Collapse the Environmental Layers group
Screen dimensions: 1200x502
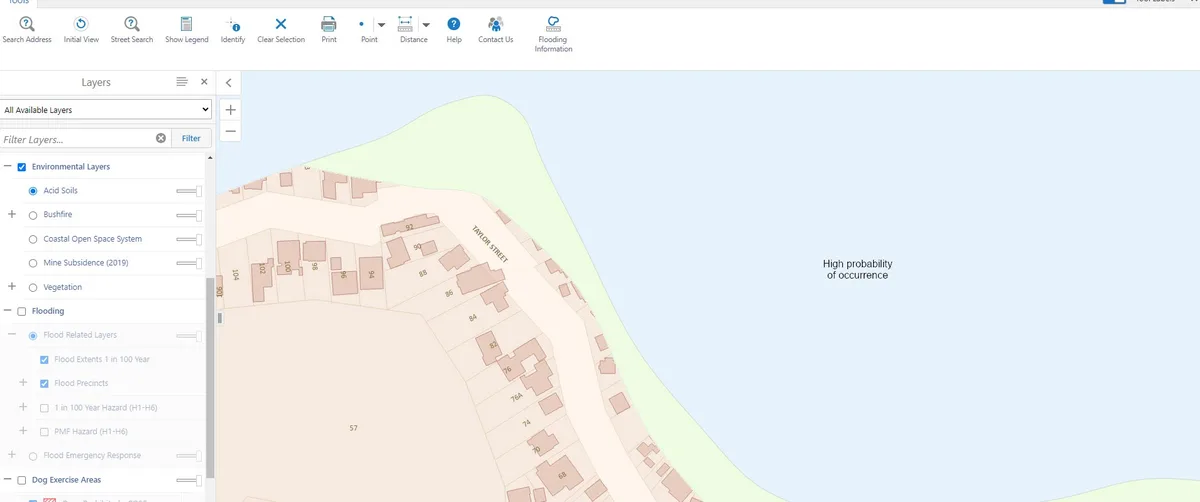[8, 167]
